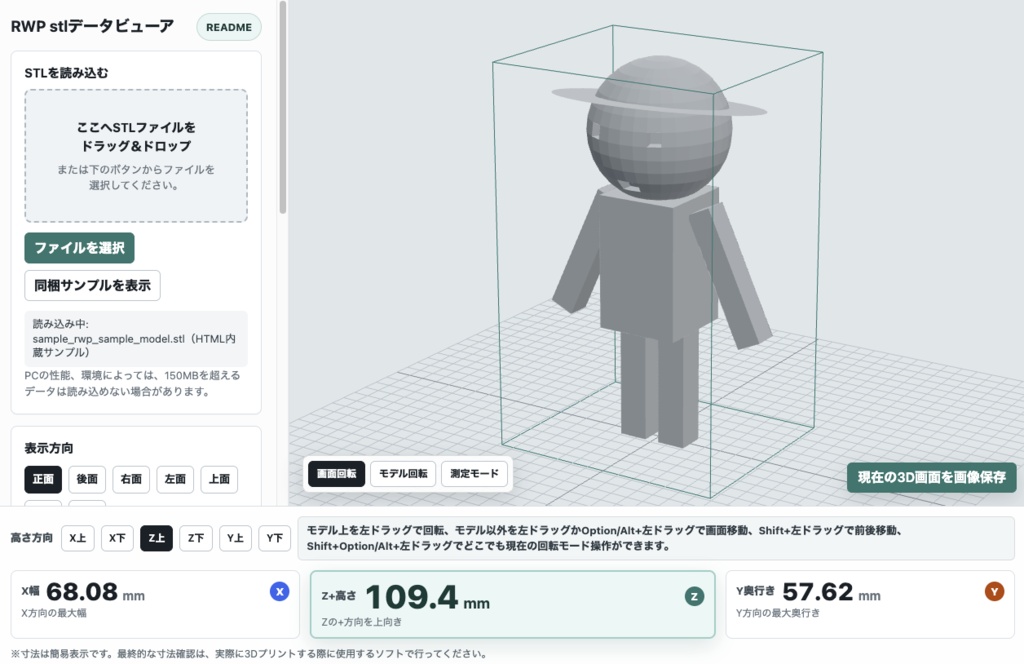The width and height of the screenshot is (1024, 664).
Task: Open the README button
Action: (x=229, y=27)
